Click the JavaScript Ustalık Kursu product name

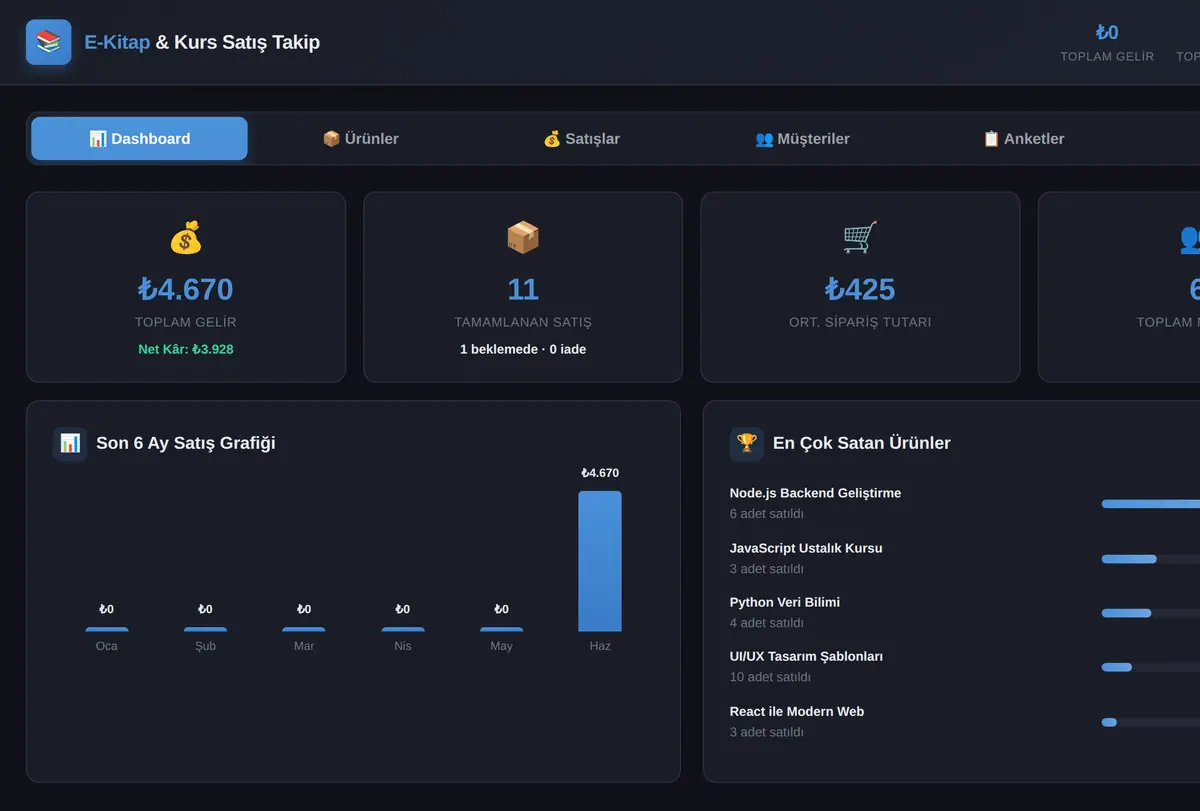806,548
